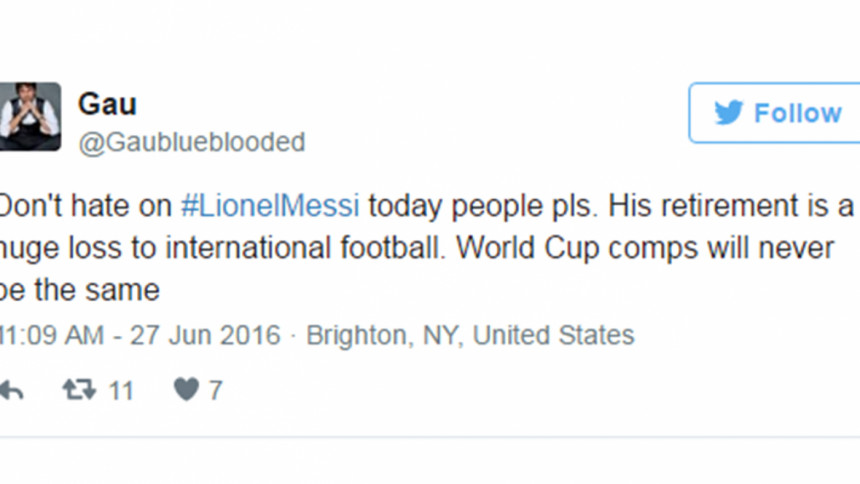Image resolution: width=860 pixels, height=484 pixels.
Task: Click the display name Gau
Action: tap(107, 104)
